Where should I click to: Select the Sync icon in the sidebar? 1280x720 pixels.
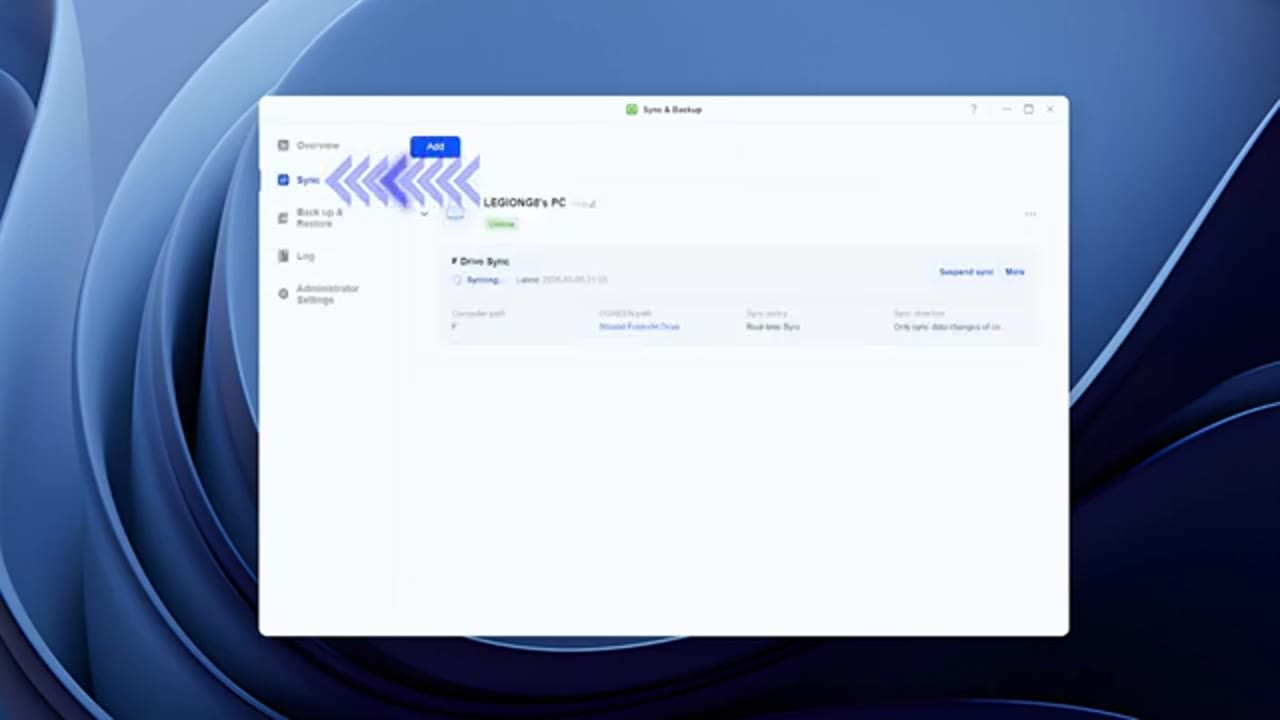[283, 180]
